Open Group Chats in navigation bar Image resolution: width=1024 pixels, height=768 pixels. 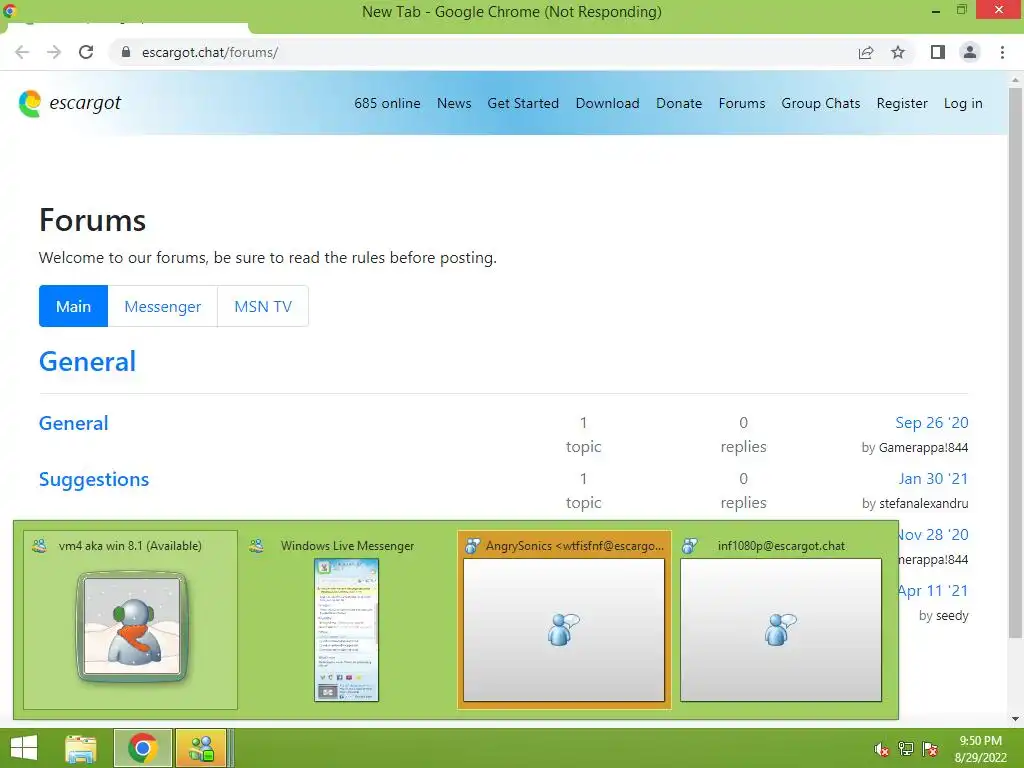point(821,103)
